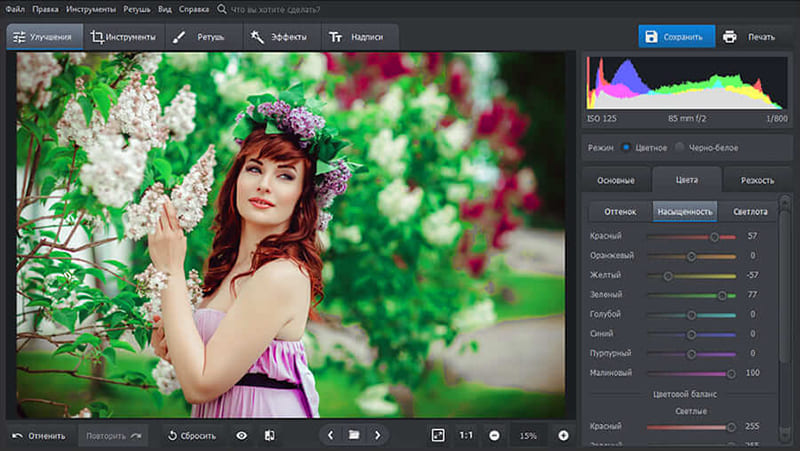Screen dimensions: 800x451
Task: Click the Отменить undo button
Action: tap(39, 436)
